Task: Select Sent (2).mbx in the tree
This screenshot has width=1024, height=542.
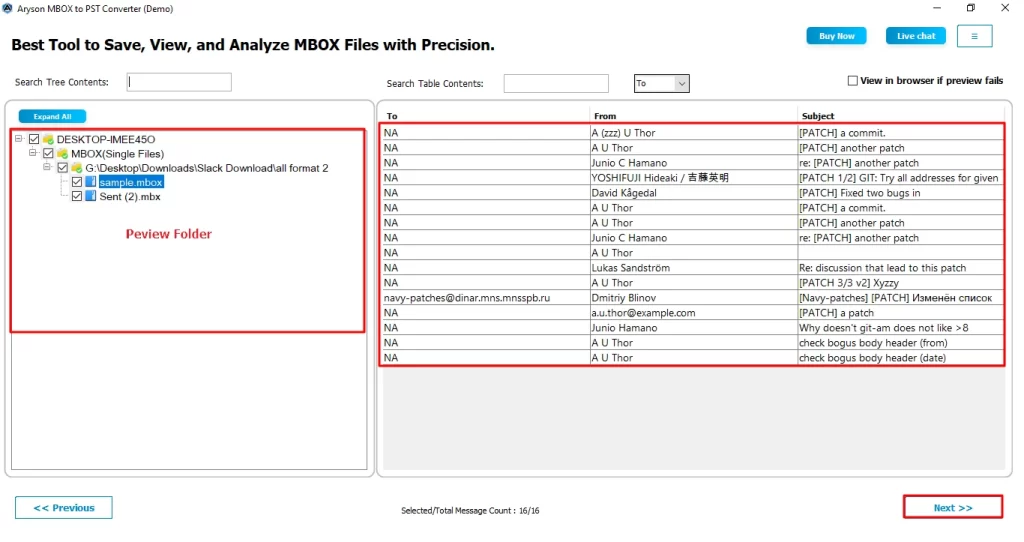Action: point(130,196)
